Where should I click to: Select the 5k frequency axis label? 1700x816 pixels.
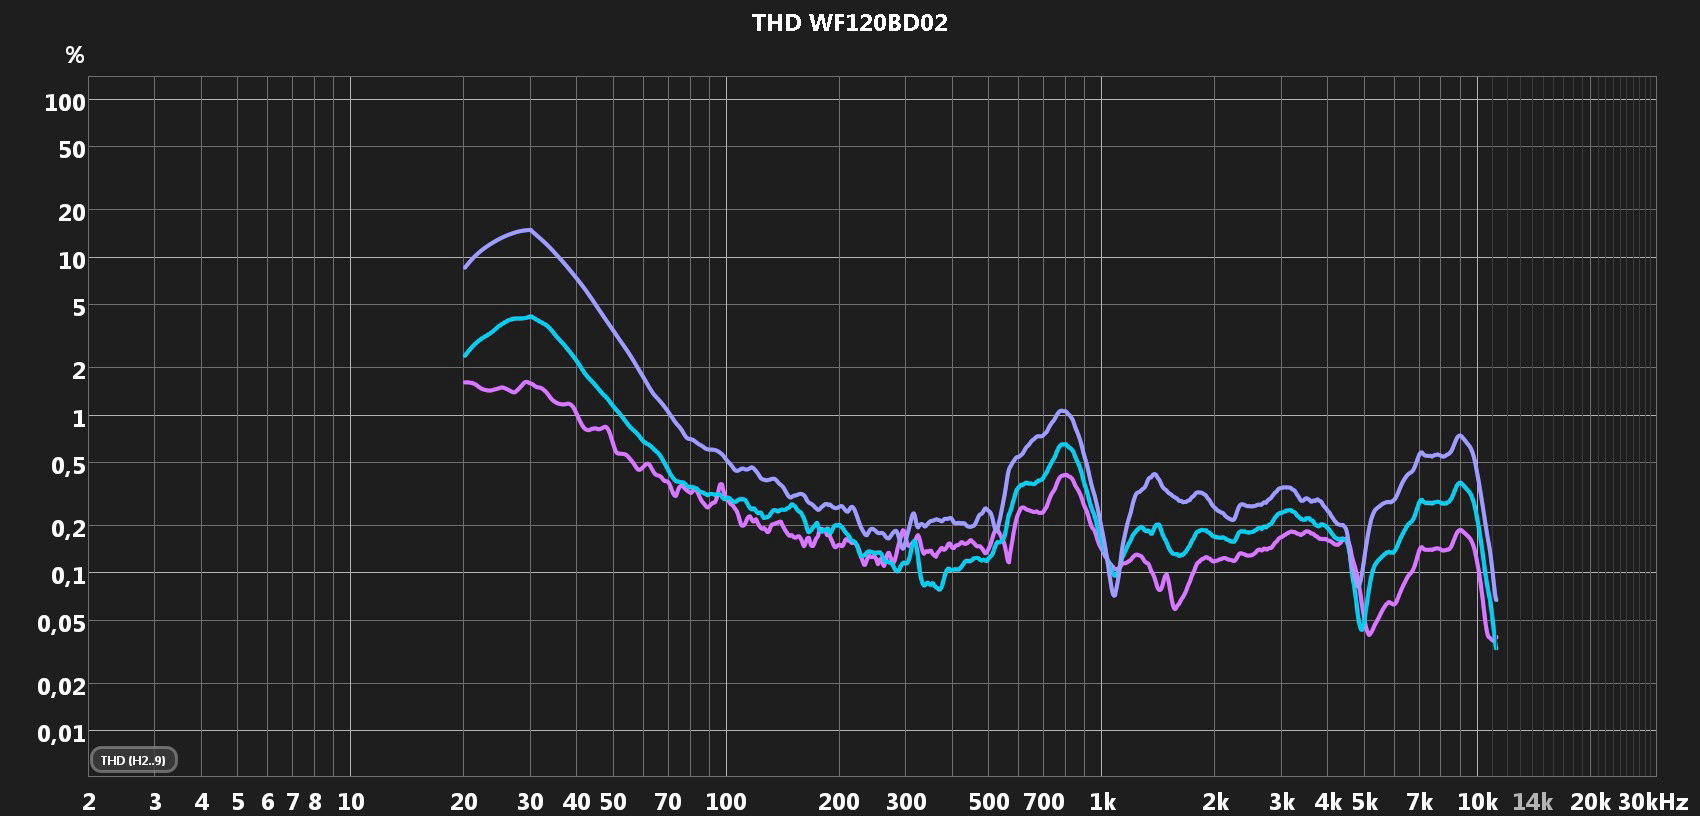tap(1365, 802)
